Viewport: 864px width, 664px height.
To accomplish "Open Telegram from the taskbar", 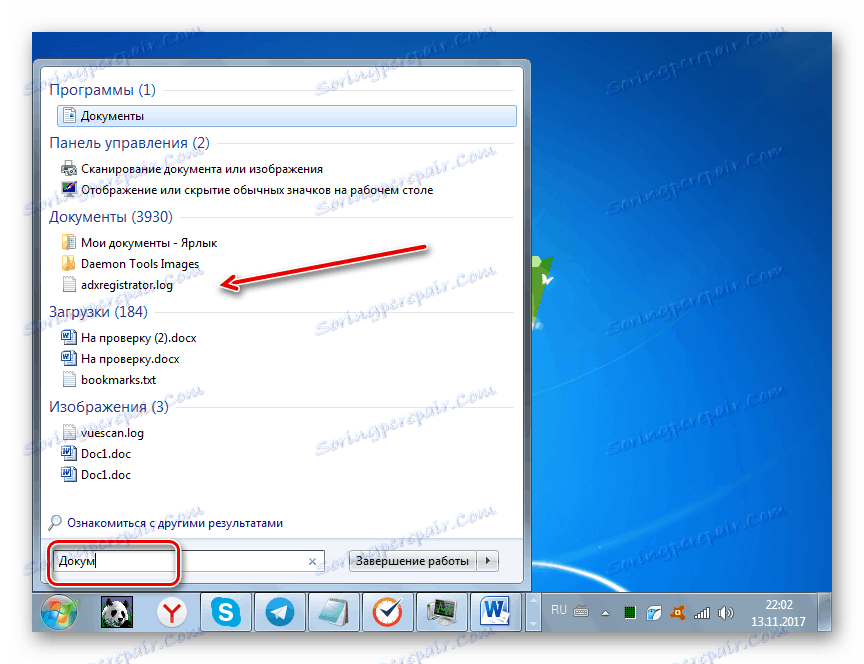I will (279, 612).
